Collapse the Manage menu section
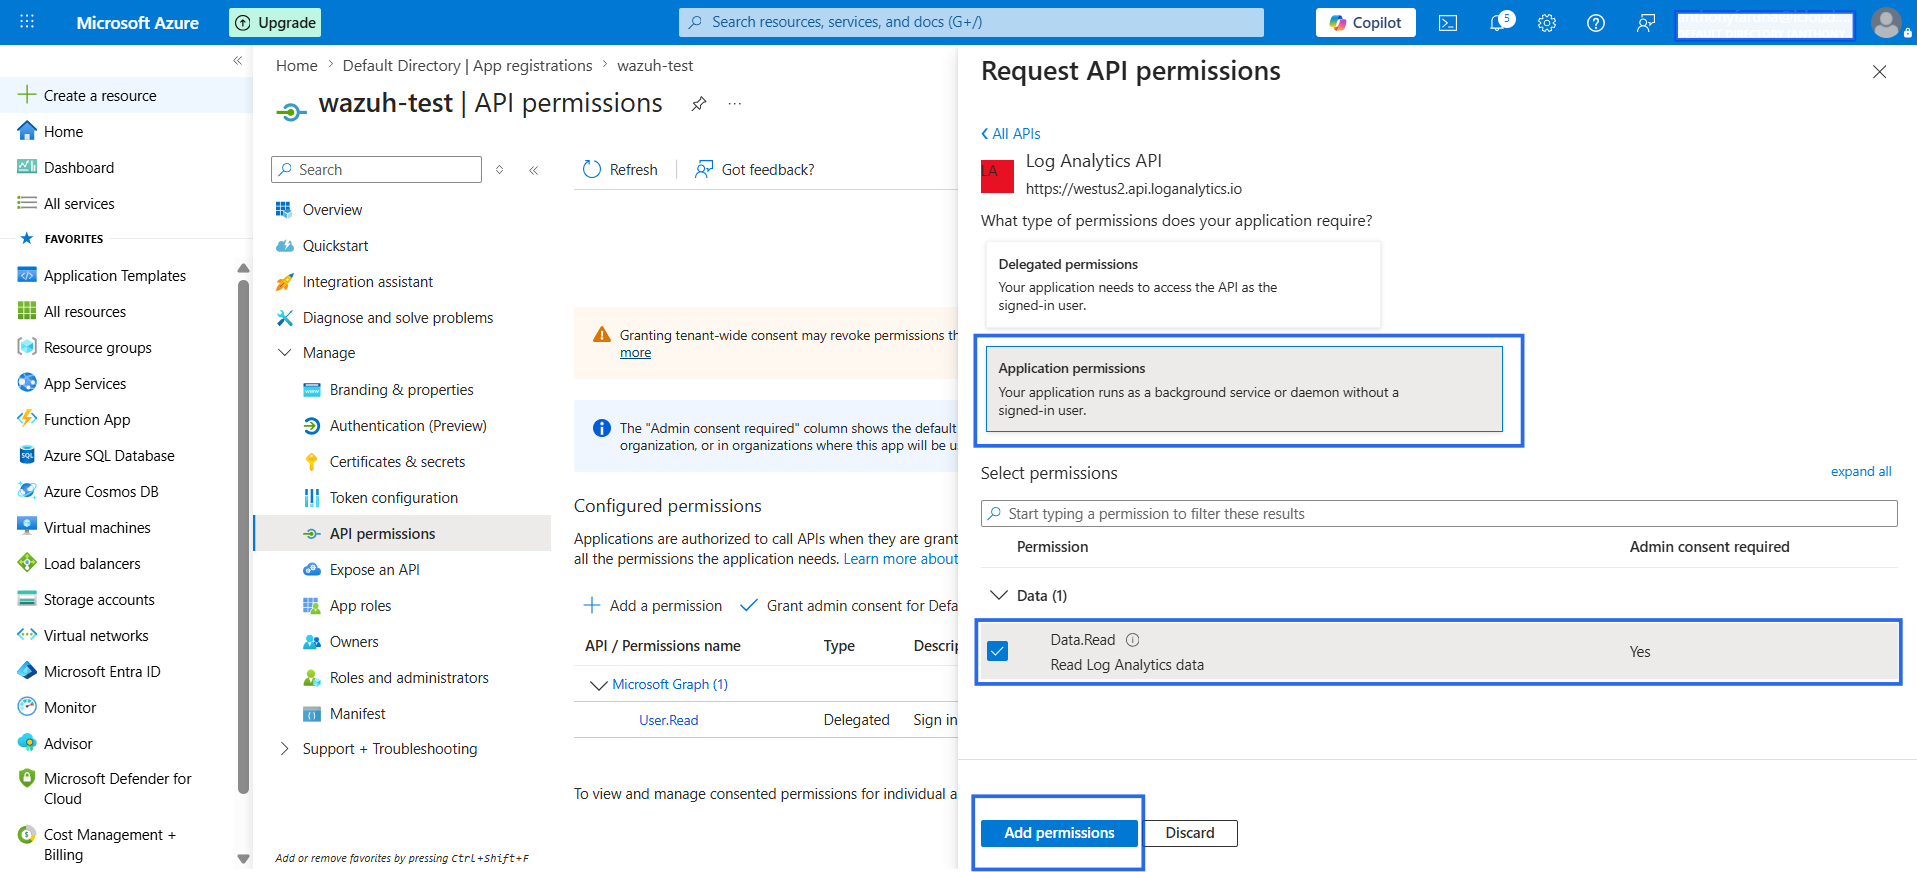The image size is (1917, 872). pos(285,353)
